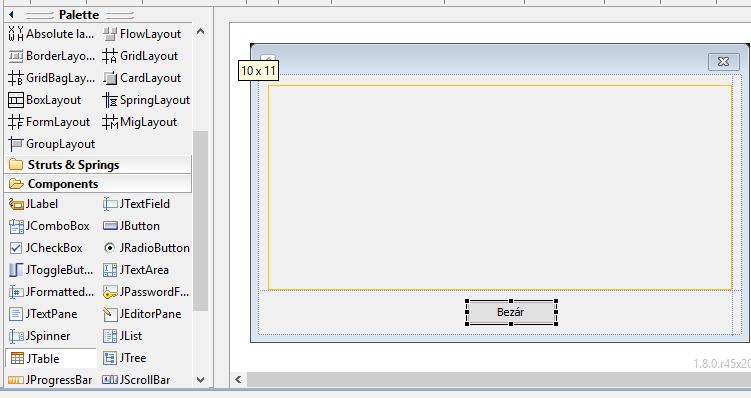The width and height of the screenshot is (751, 398).
Task: Expand the Struts & Springs category
Action: (x=98, y=165)
